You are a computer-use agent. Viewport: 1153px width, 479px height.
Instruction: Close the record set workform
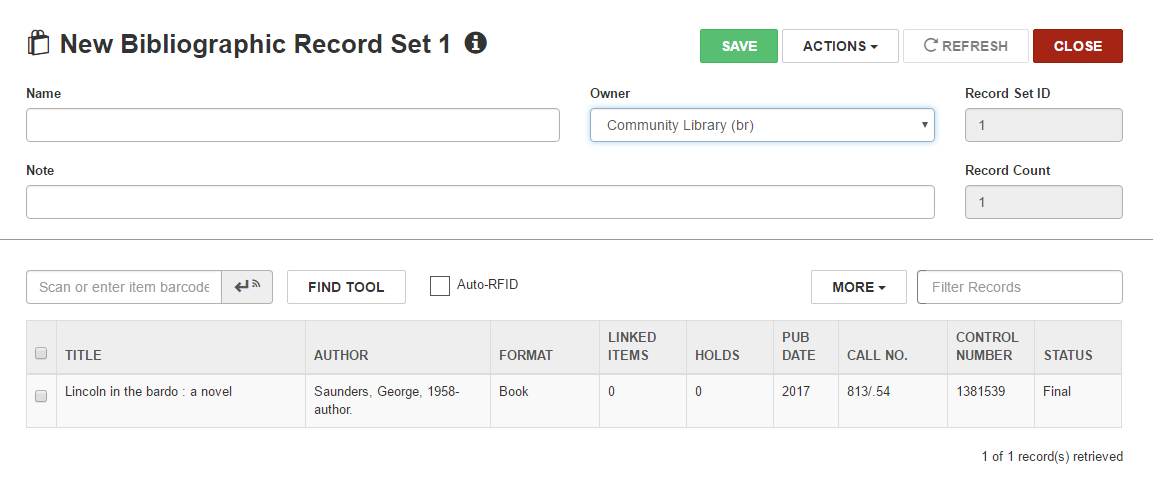click(x=1077, y=46)
